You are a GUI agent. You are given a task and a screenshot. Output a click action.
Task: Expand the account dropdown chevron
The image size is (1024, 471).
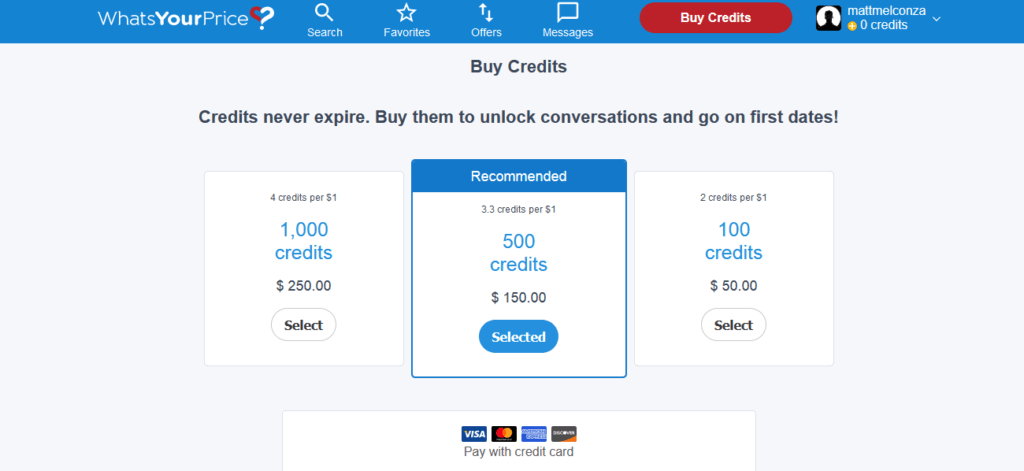(x=936, y=19)
